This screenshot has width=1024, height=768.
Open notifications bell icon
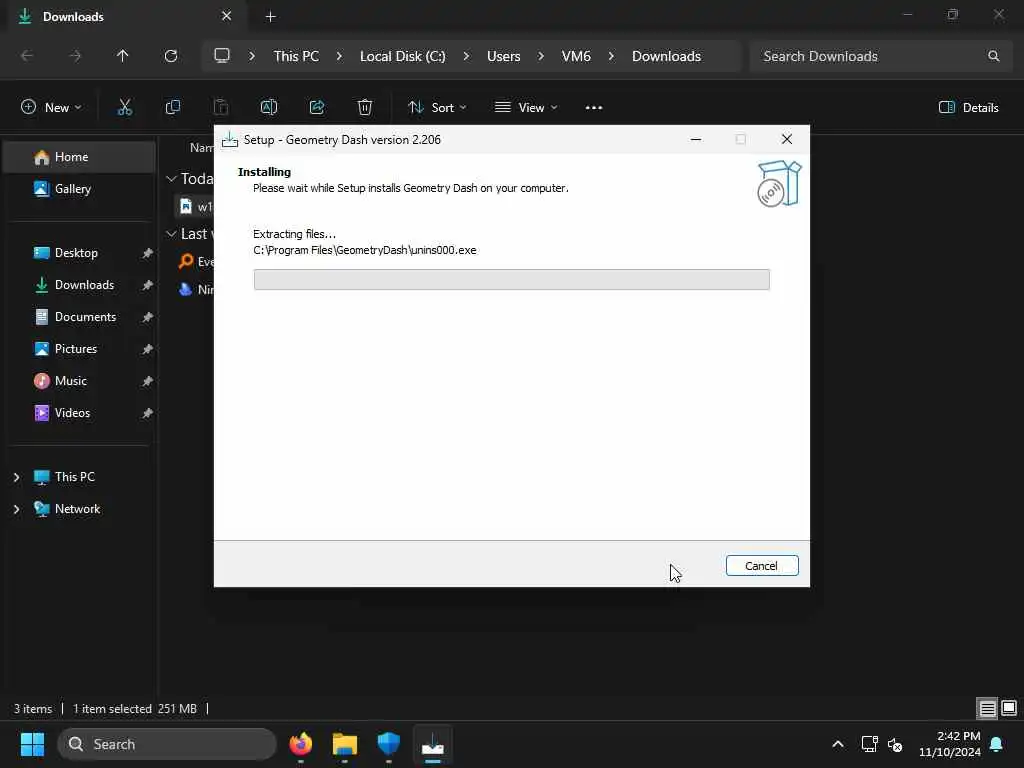click(x=997, y=744)
